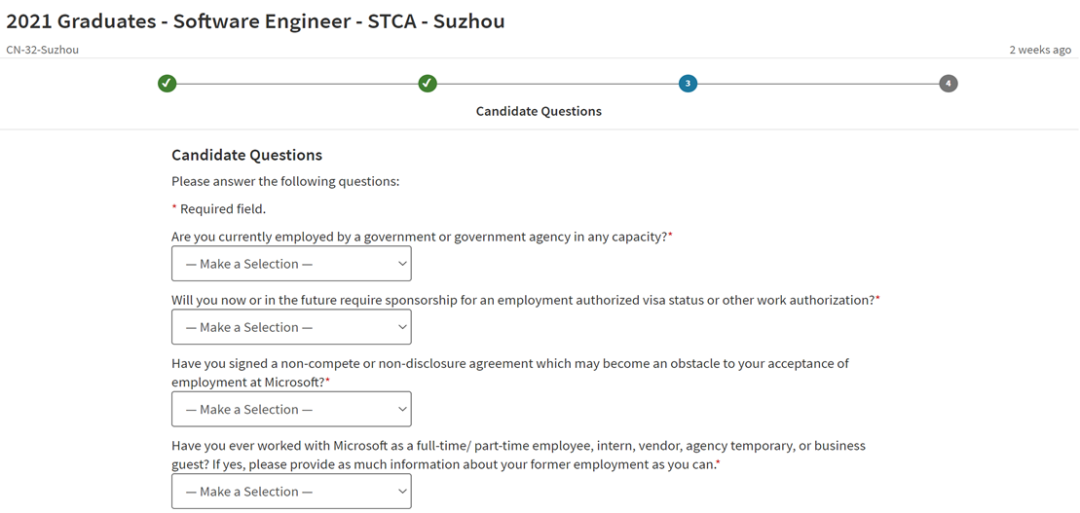The image size is (1080, 513).
Task: Click the progress line between the two checkmarks
Action: pos(297,83)
